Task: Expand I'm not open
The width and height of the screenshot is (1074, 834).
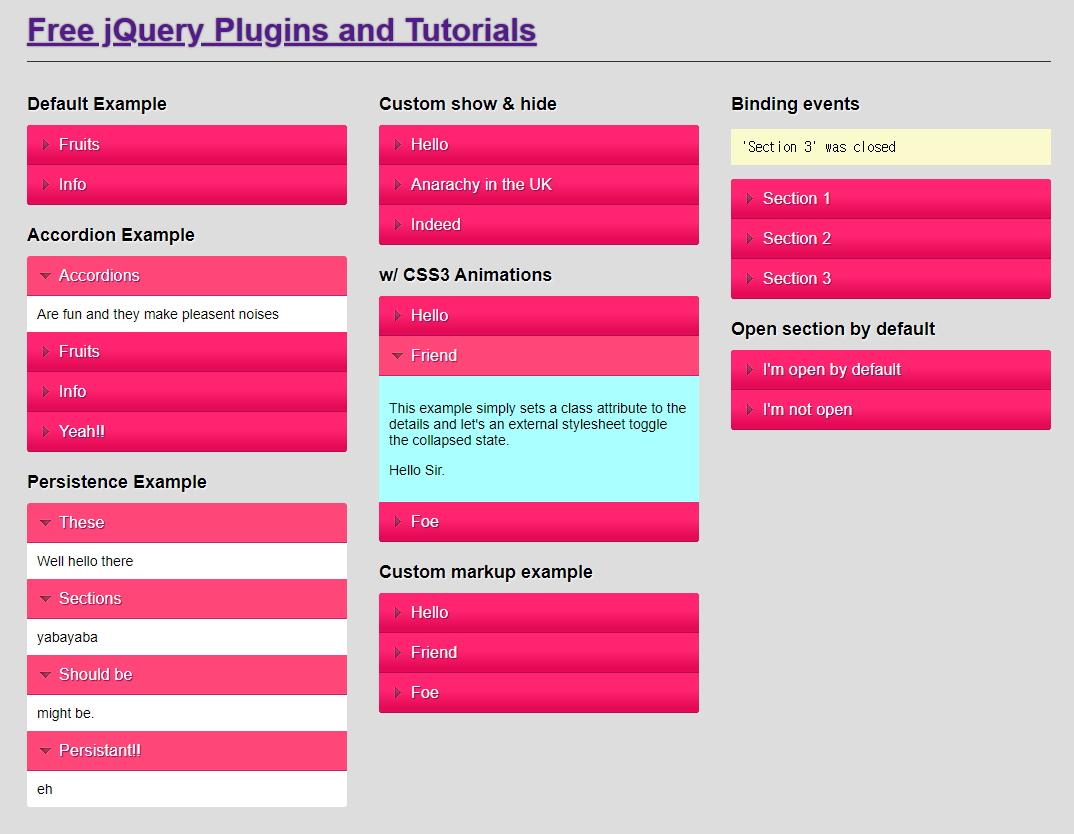Action: 891,410
